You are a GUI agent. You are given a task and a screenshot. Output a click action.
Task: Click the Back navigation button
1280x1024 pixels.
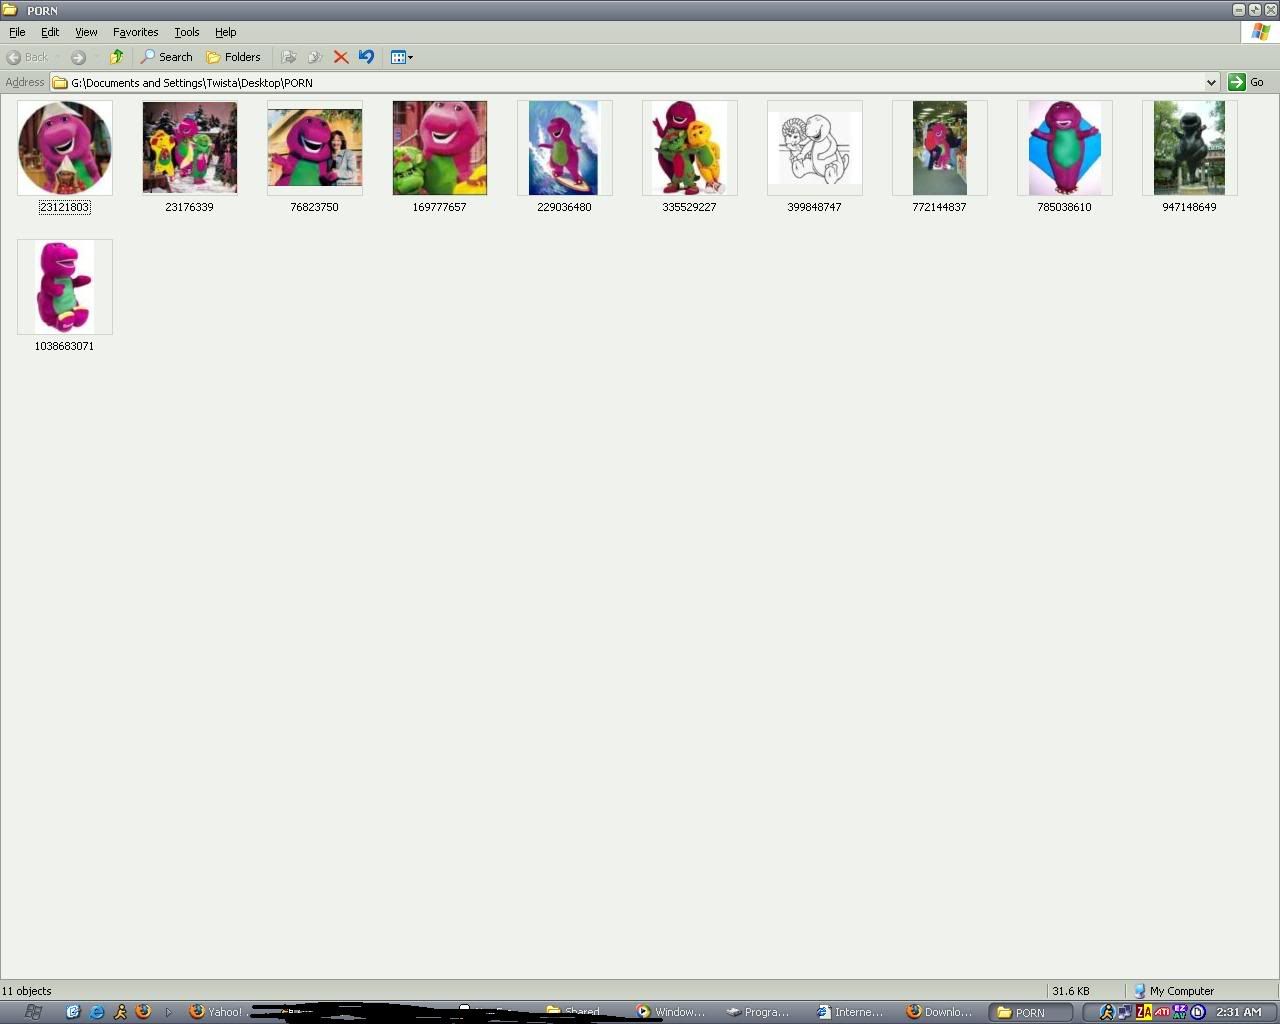click(x=28, y=57)
